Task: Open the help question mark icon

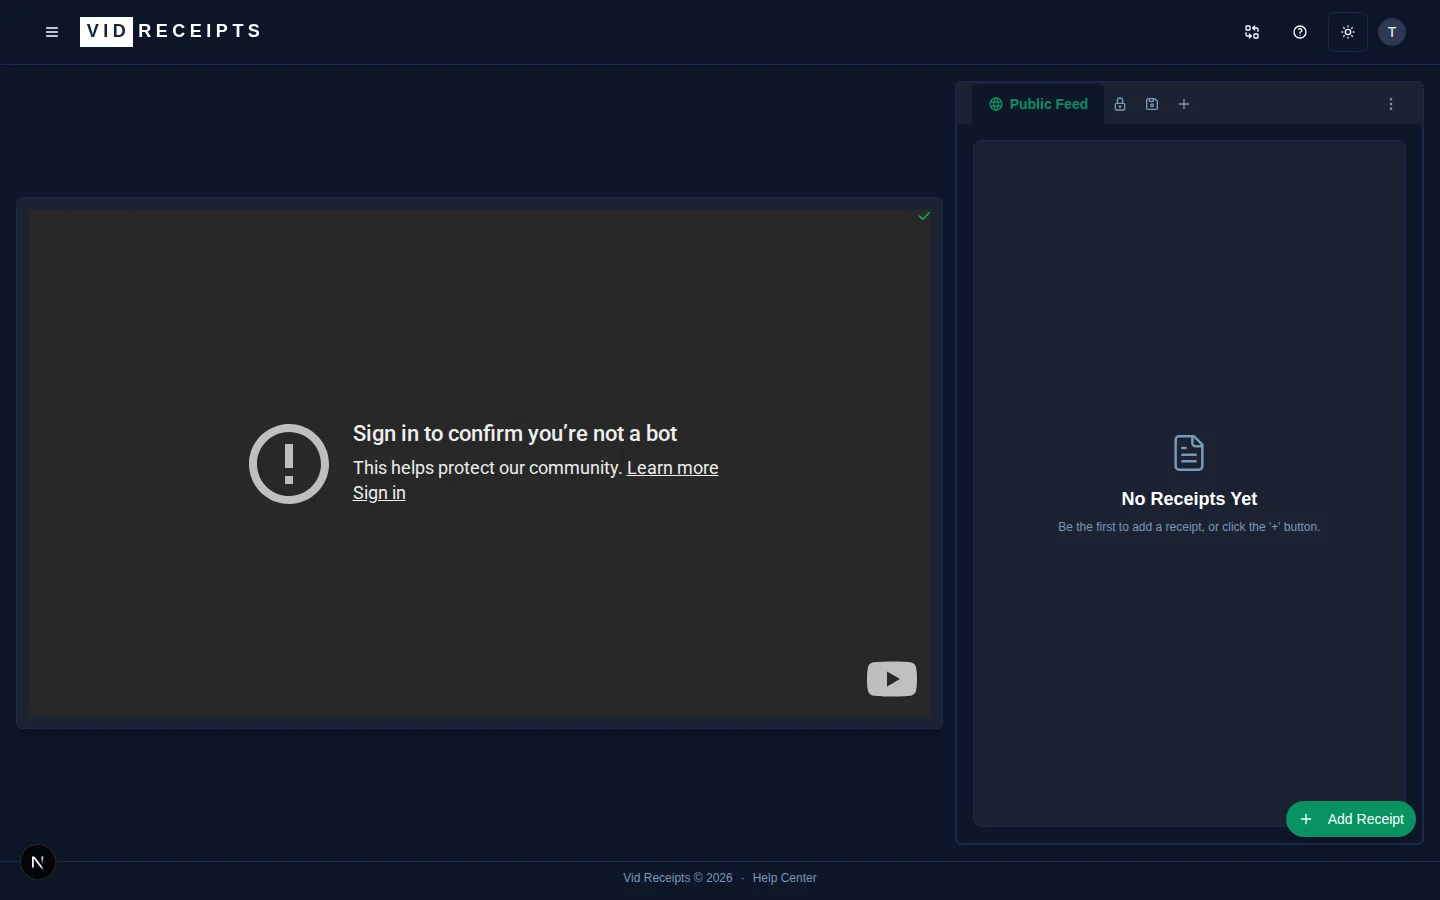Action: tap(1299, 32)
